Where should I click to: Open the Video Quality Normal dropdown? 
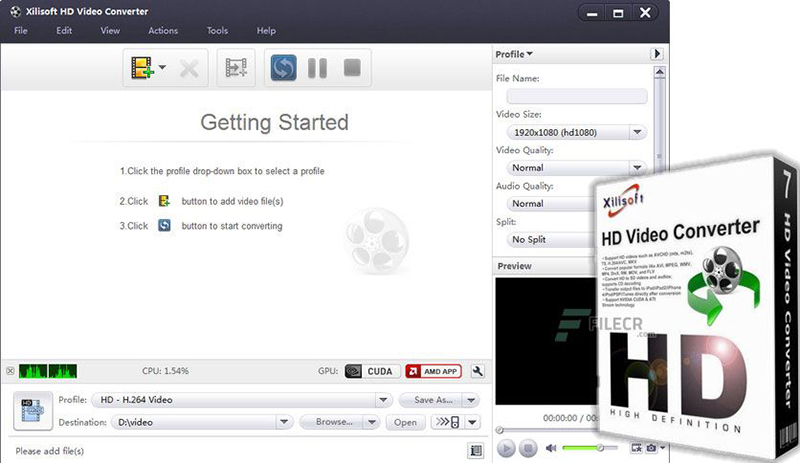(x=577, y=167)
